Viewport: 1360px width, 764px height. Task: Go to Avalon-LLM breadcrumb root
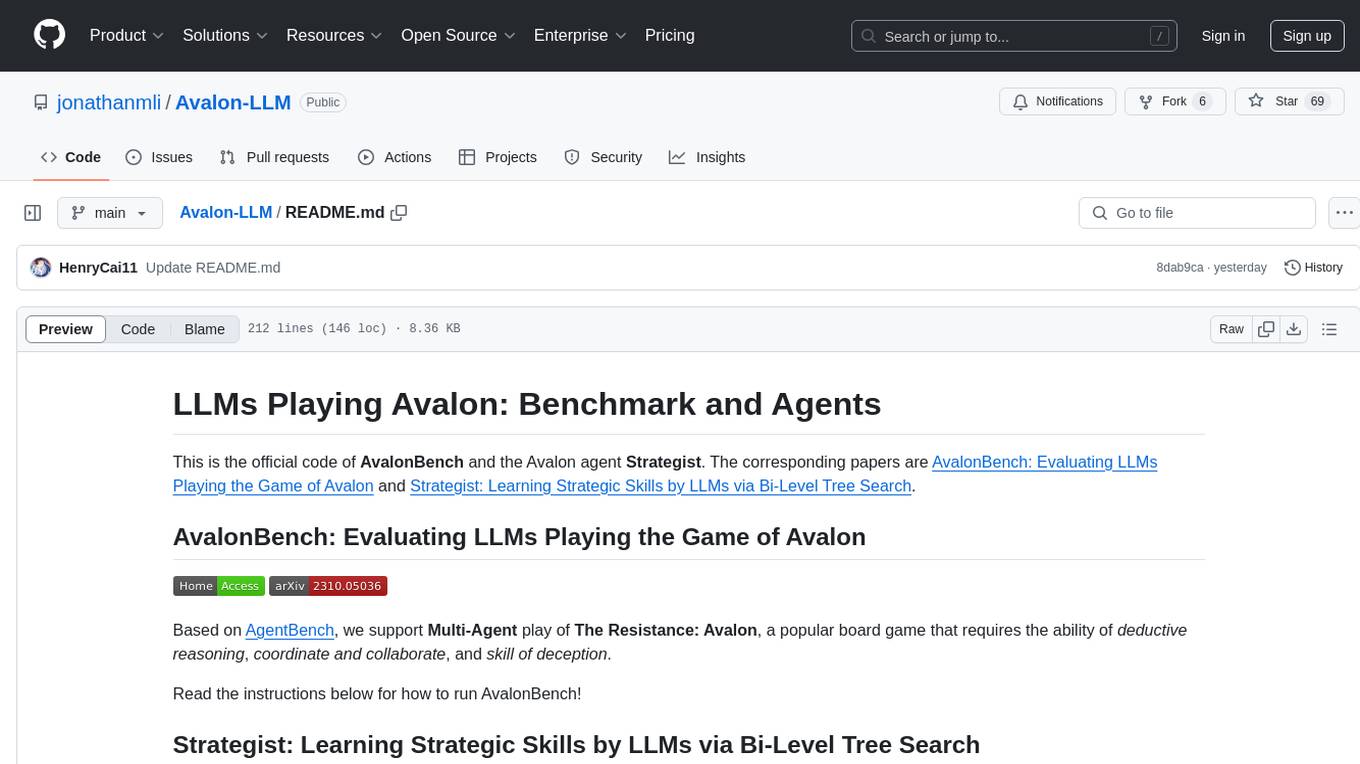[x=226, y=212]
